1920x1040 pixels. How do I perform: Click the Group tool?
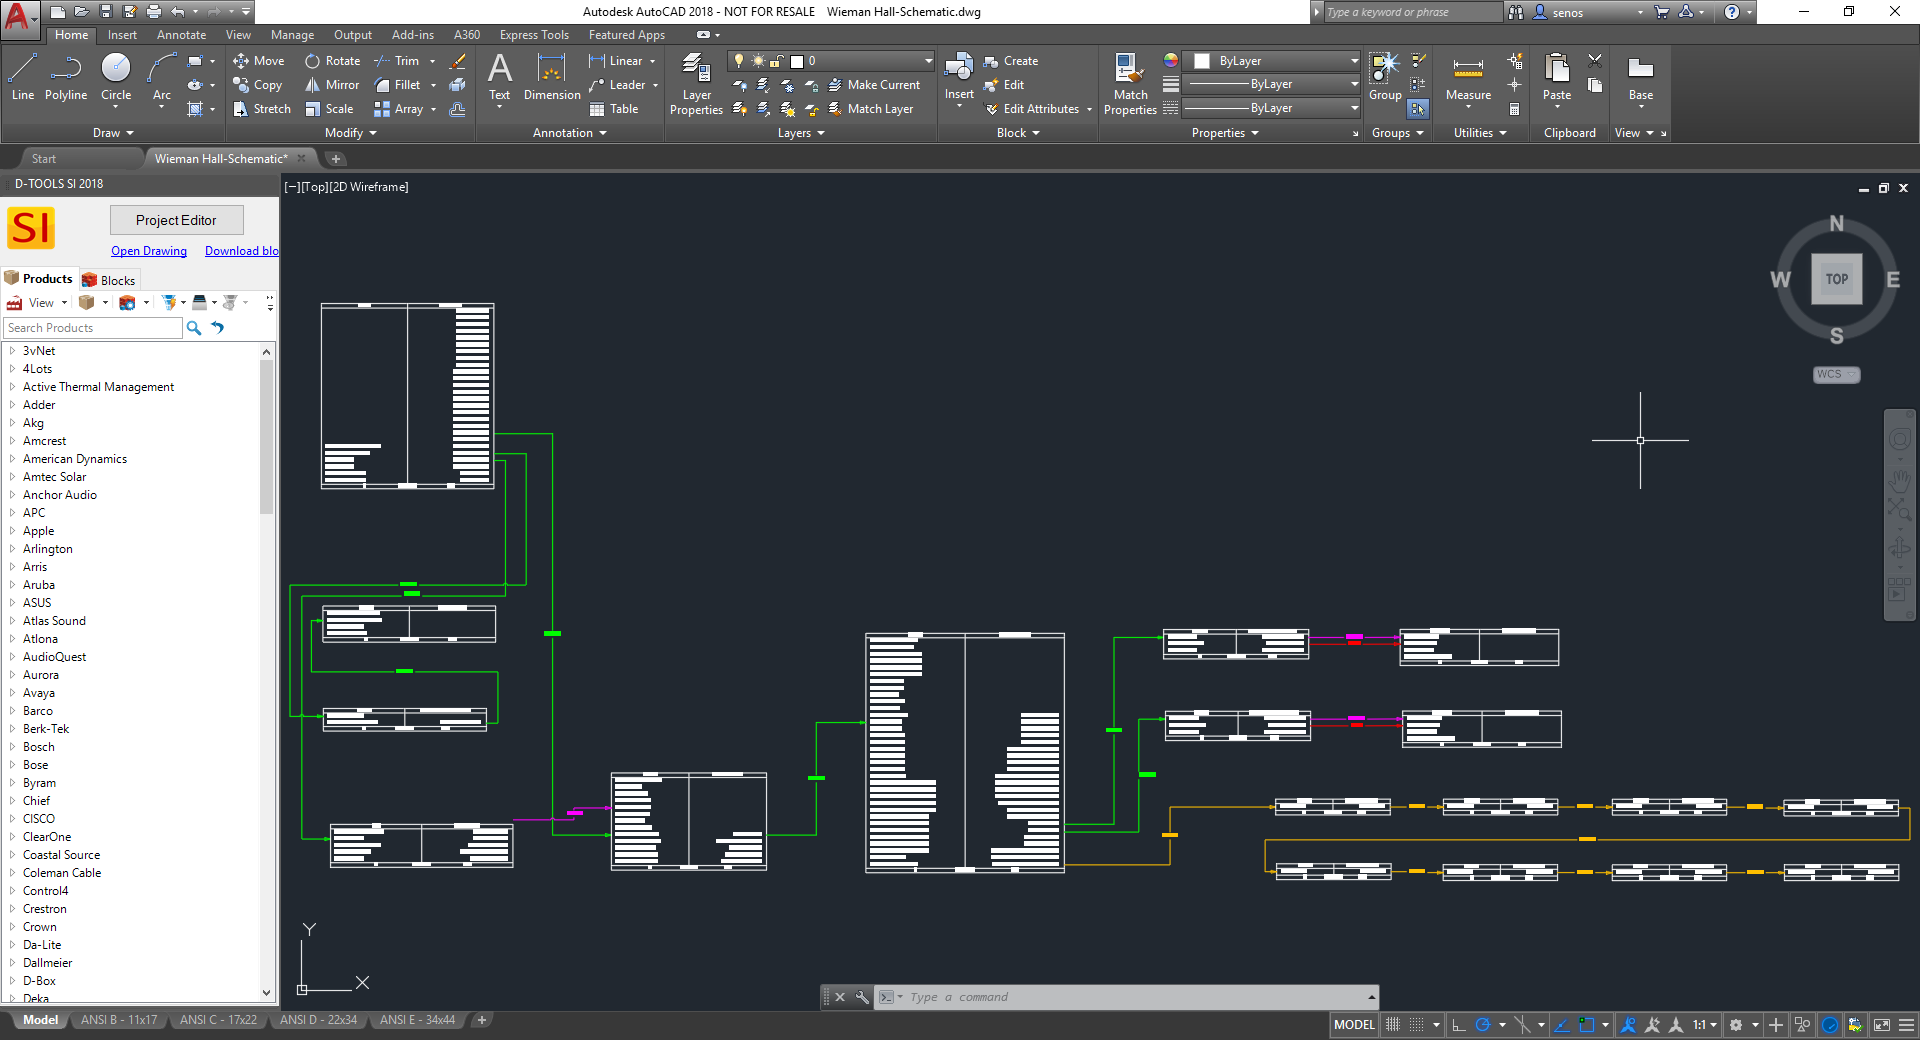pyautogui.click(x=1385, y=78)
